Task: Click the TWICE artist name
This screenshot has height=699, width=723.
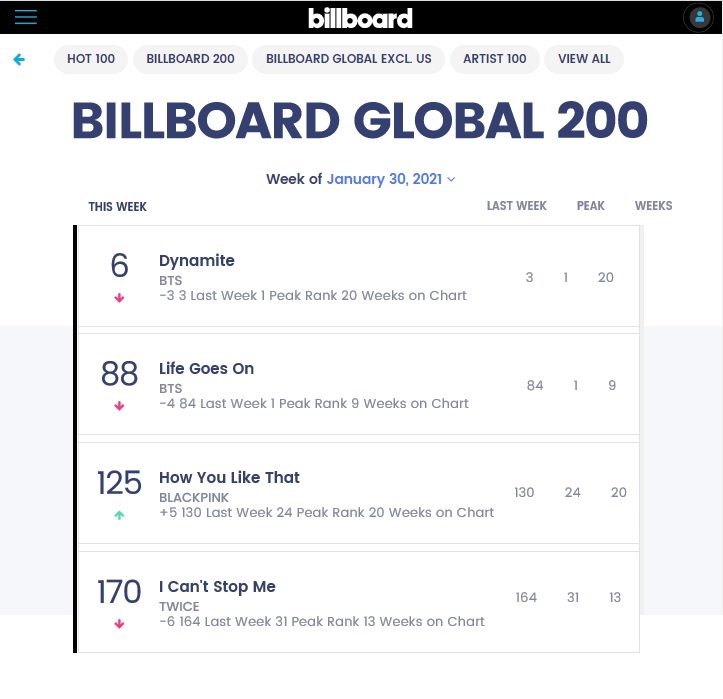Action: point(179,606)
